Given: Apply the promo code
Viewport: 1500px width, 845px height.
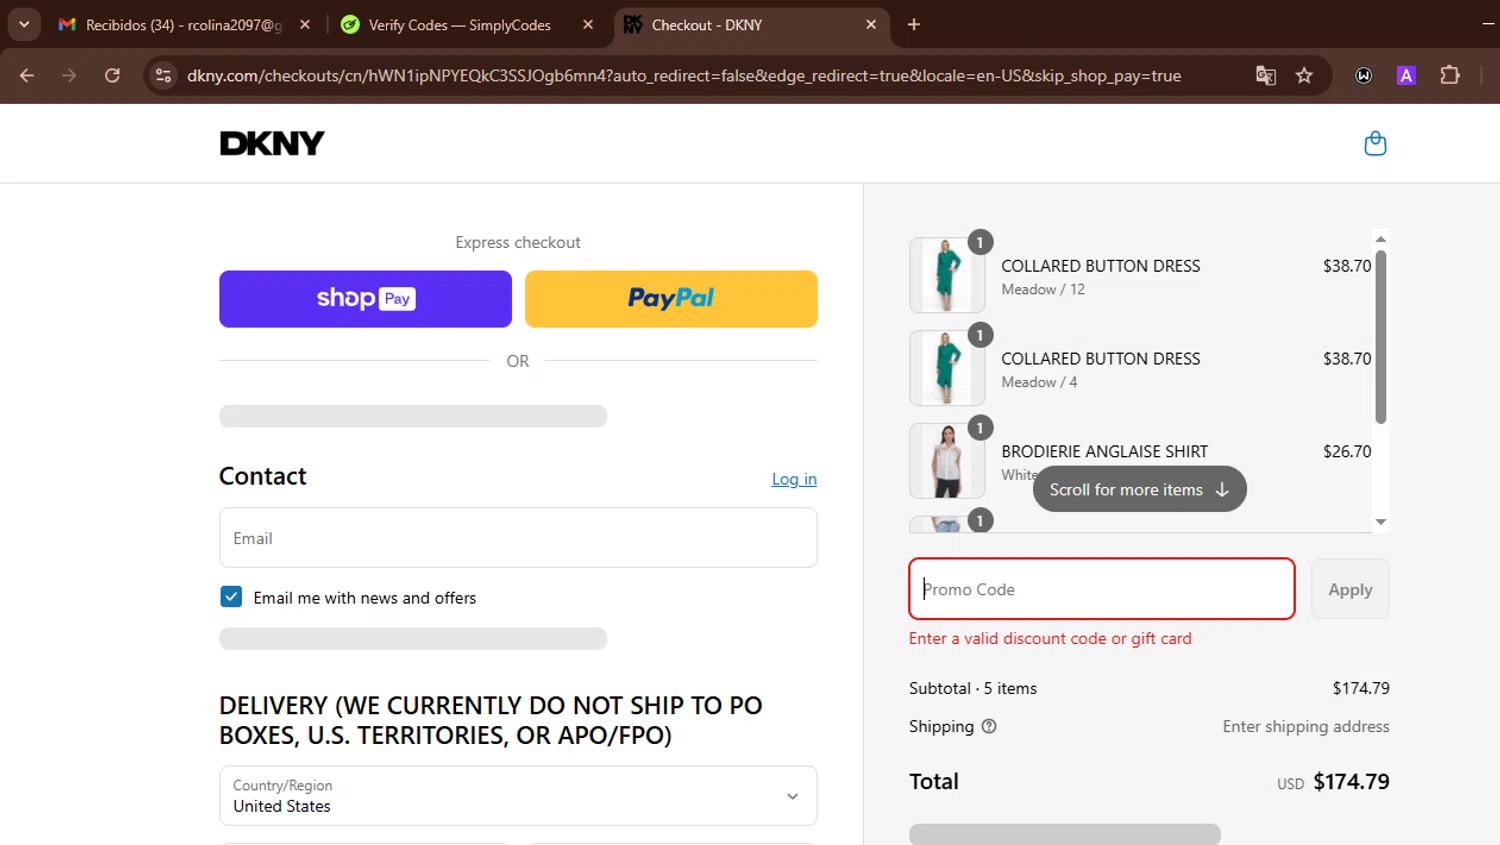Looking at the screenshot, I should coord(1350,589).
